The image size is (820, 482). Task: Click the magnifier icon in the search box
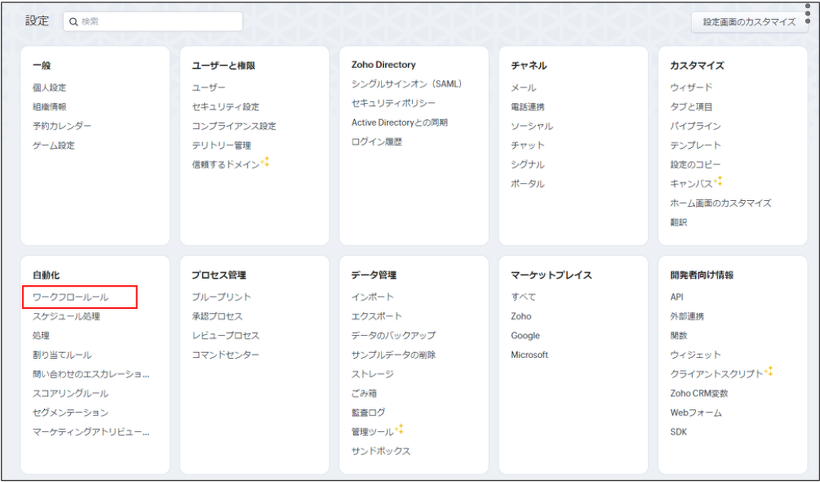pyautogui.click(x=73, y=21)
